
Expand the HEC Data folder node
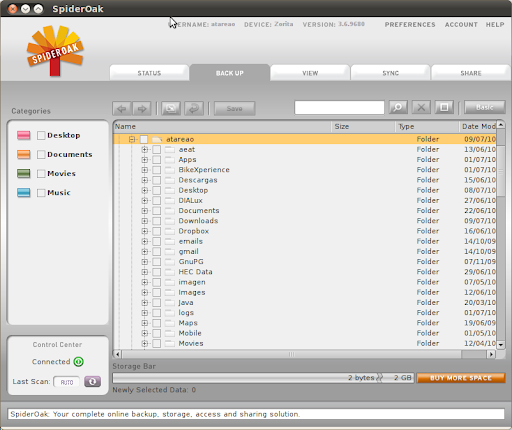(x=145, y=272)
